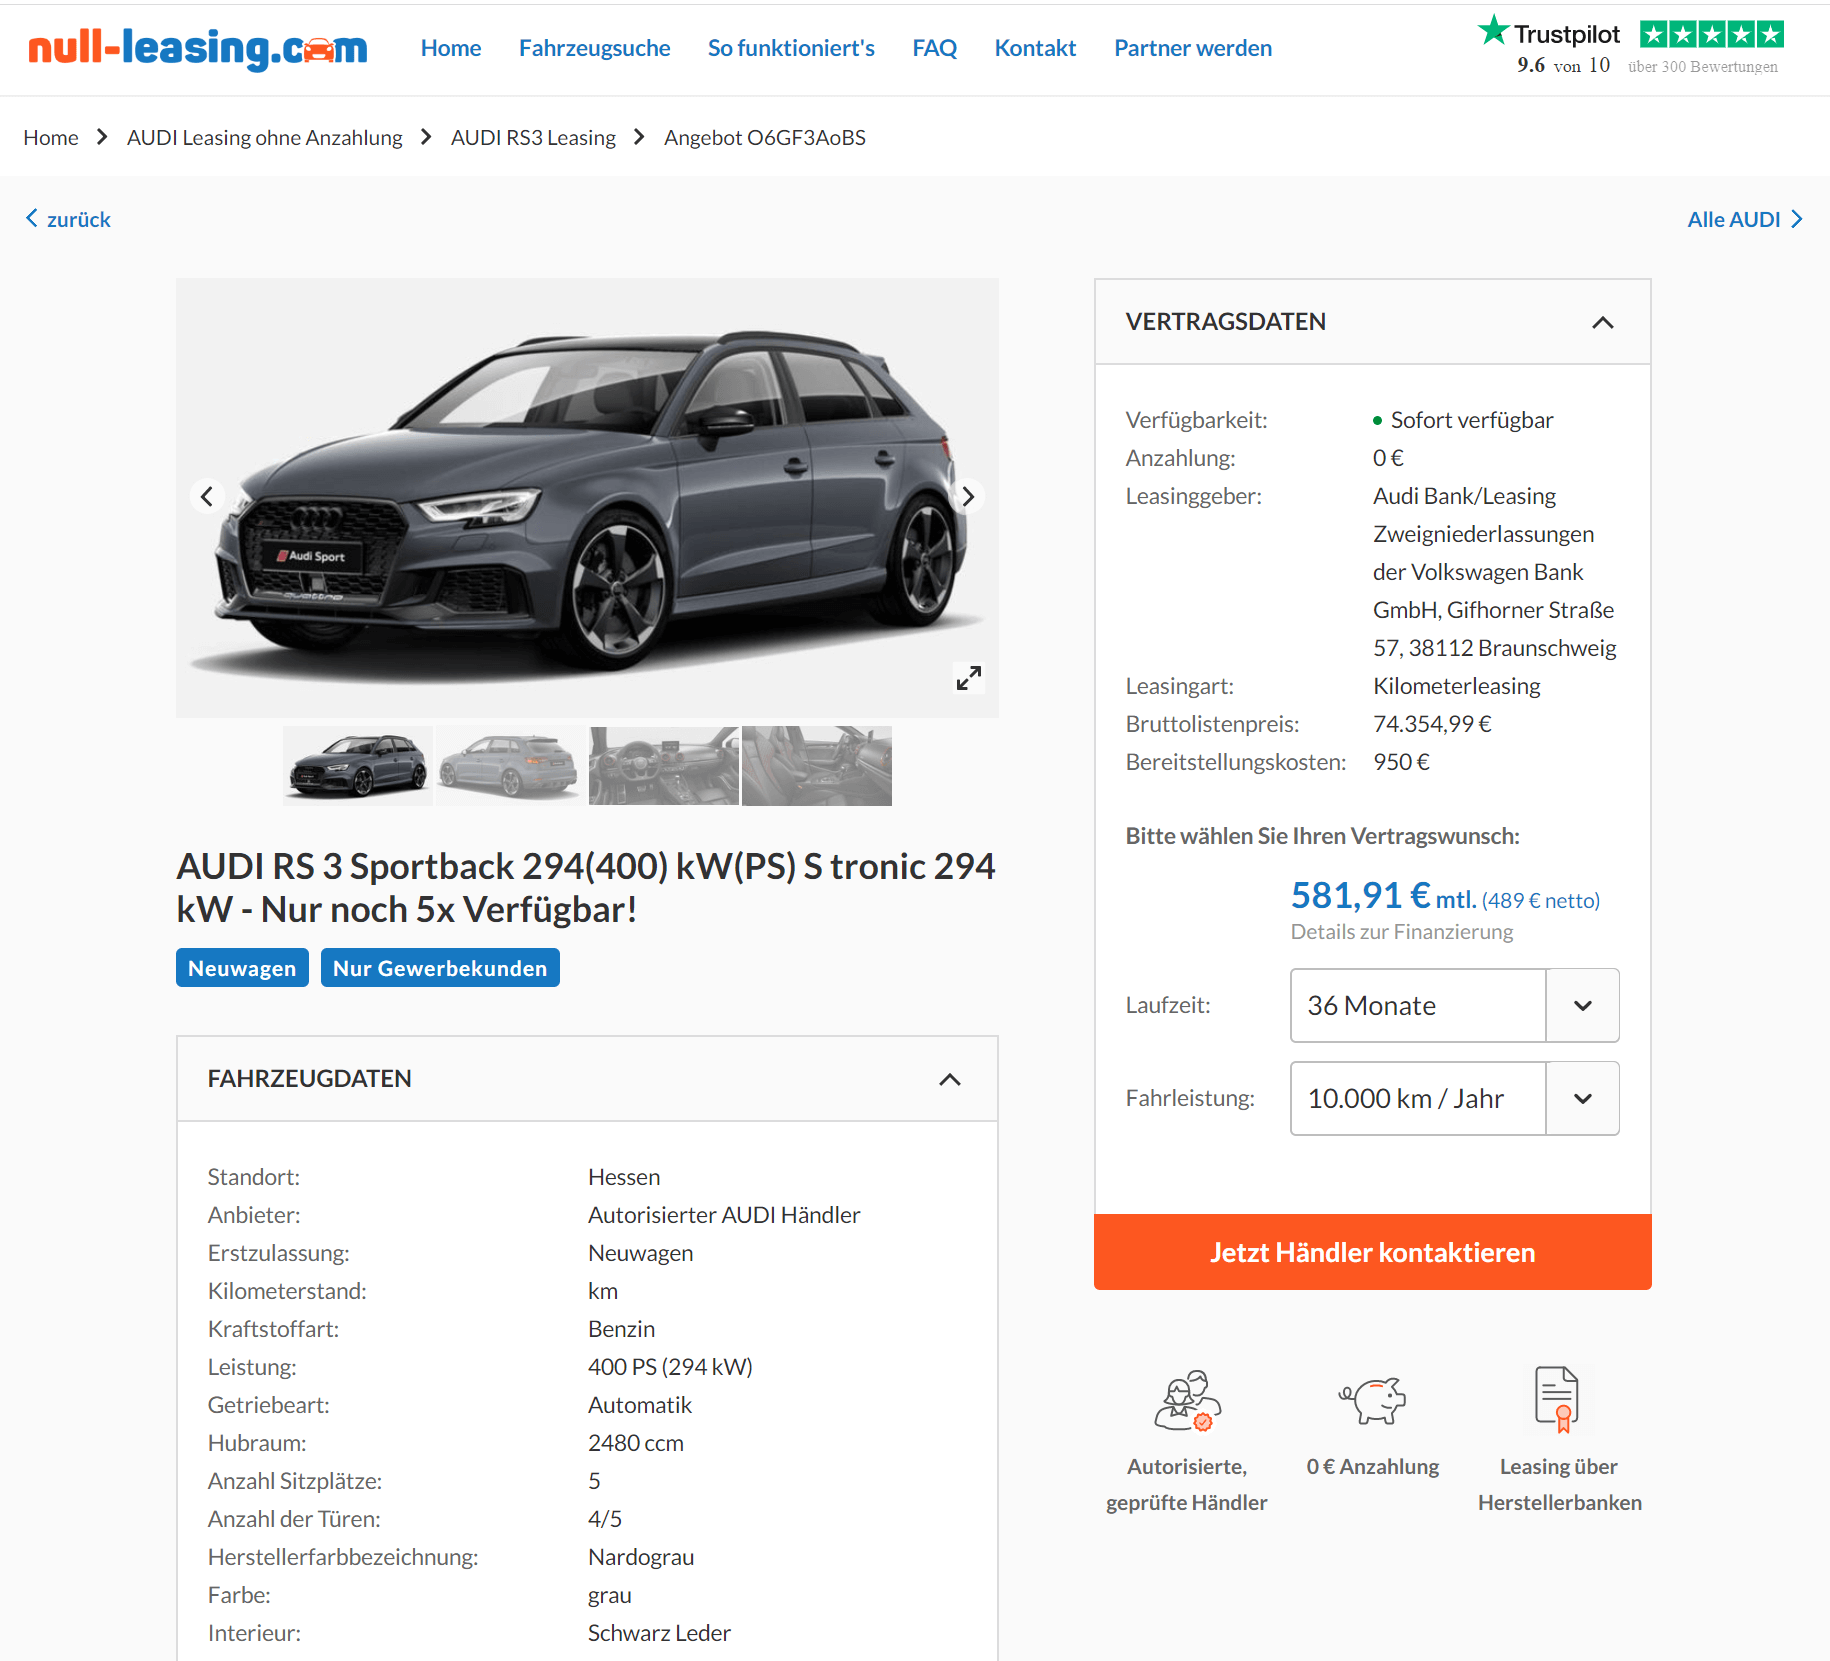The height and width of the screenshot is (1661, 1830).
Task: Show previous car photo with left arrow
Action: click(207, 496)
